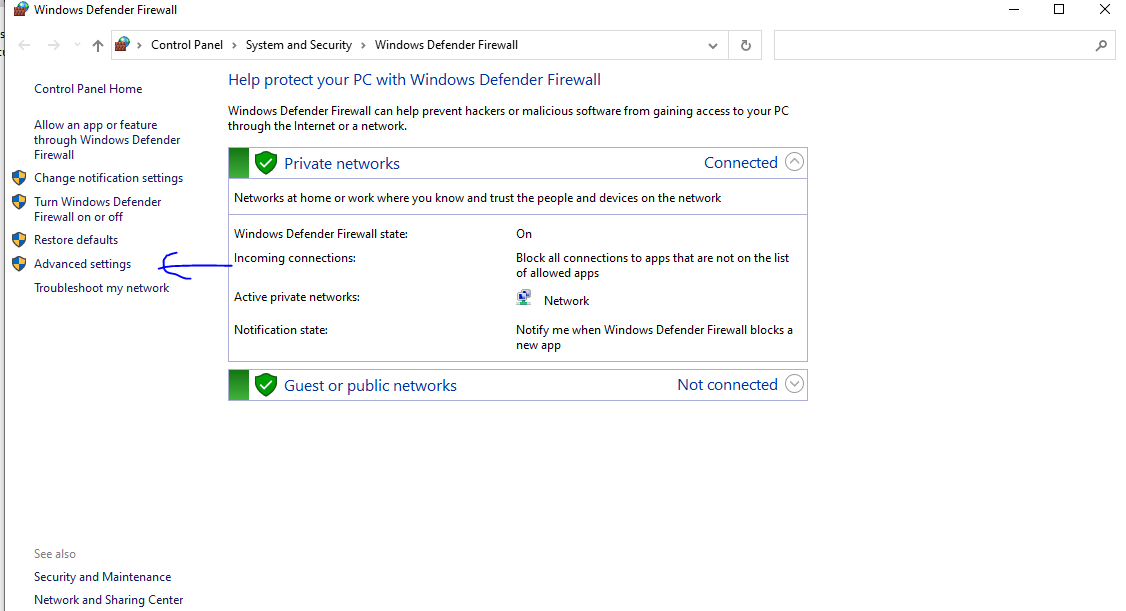Collapse the Private networks section
The width and height of the screenshot is (1126, 611).
[x=794, y=162]
